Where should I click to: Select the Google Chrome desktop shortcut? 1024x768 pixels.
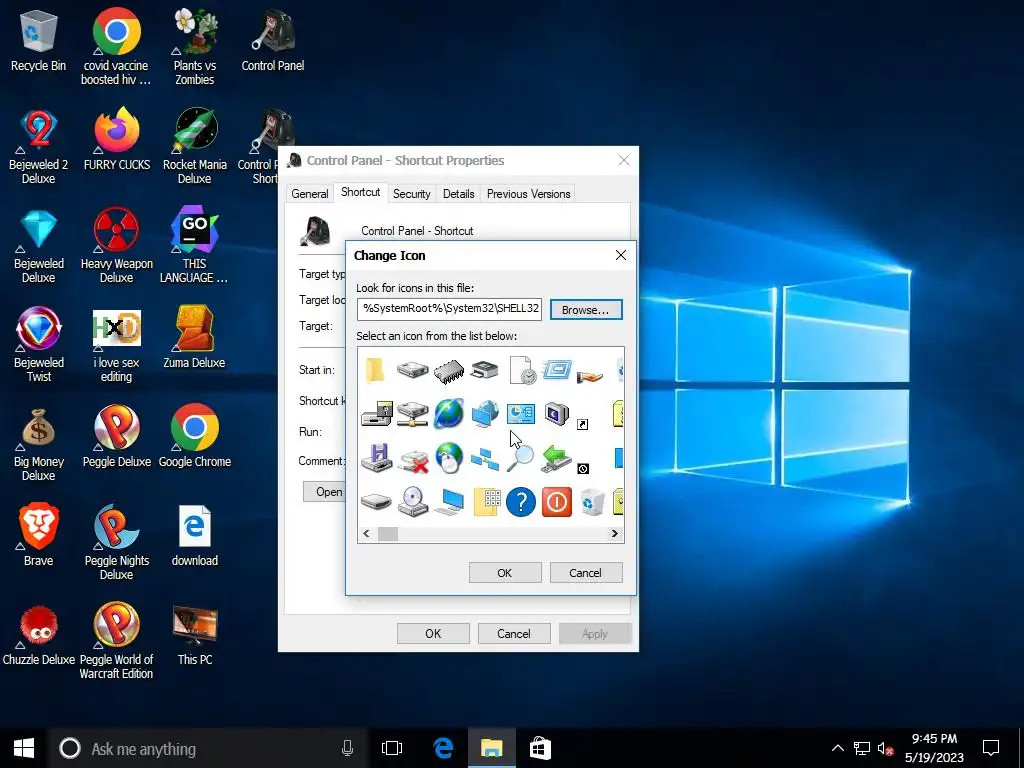[x=195, y=436]
